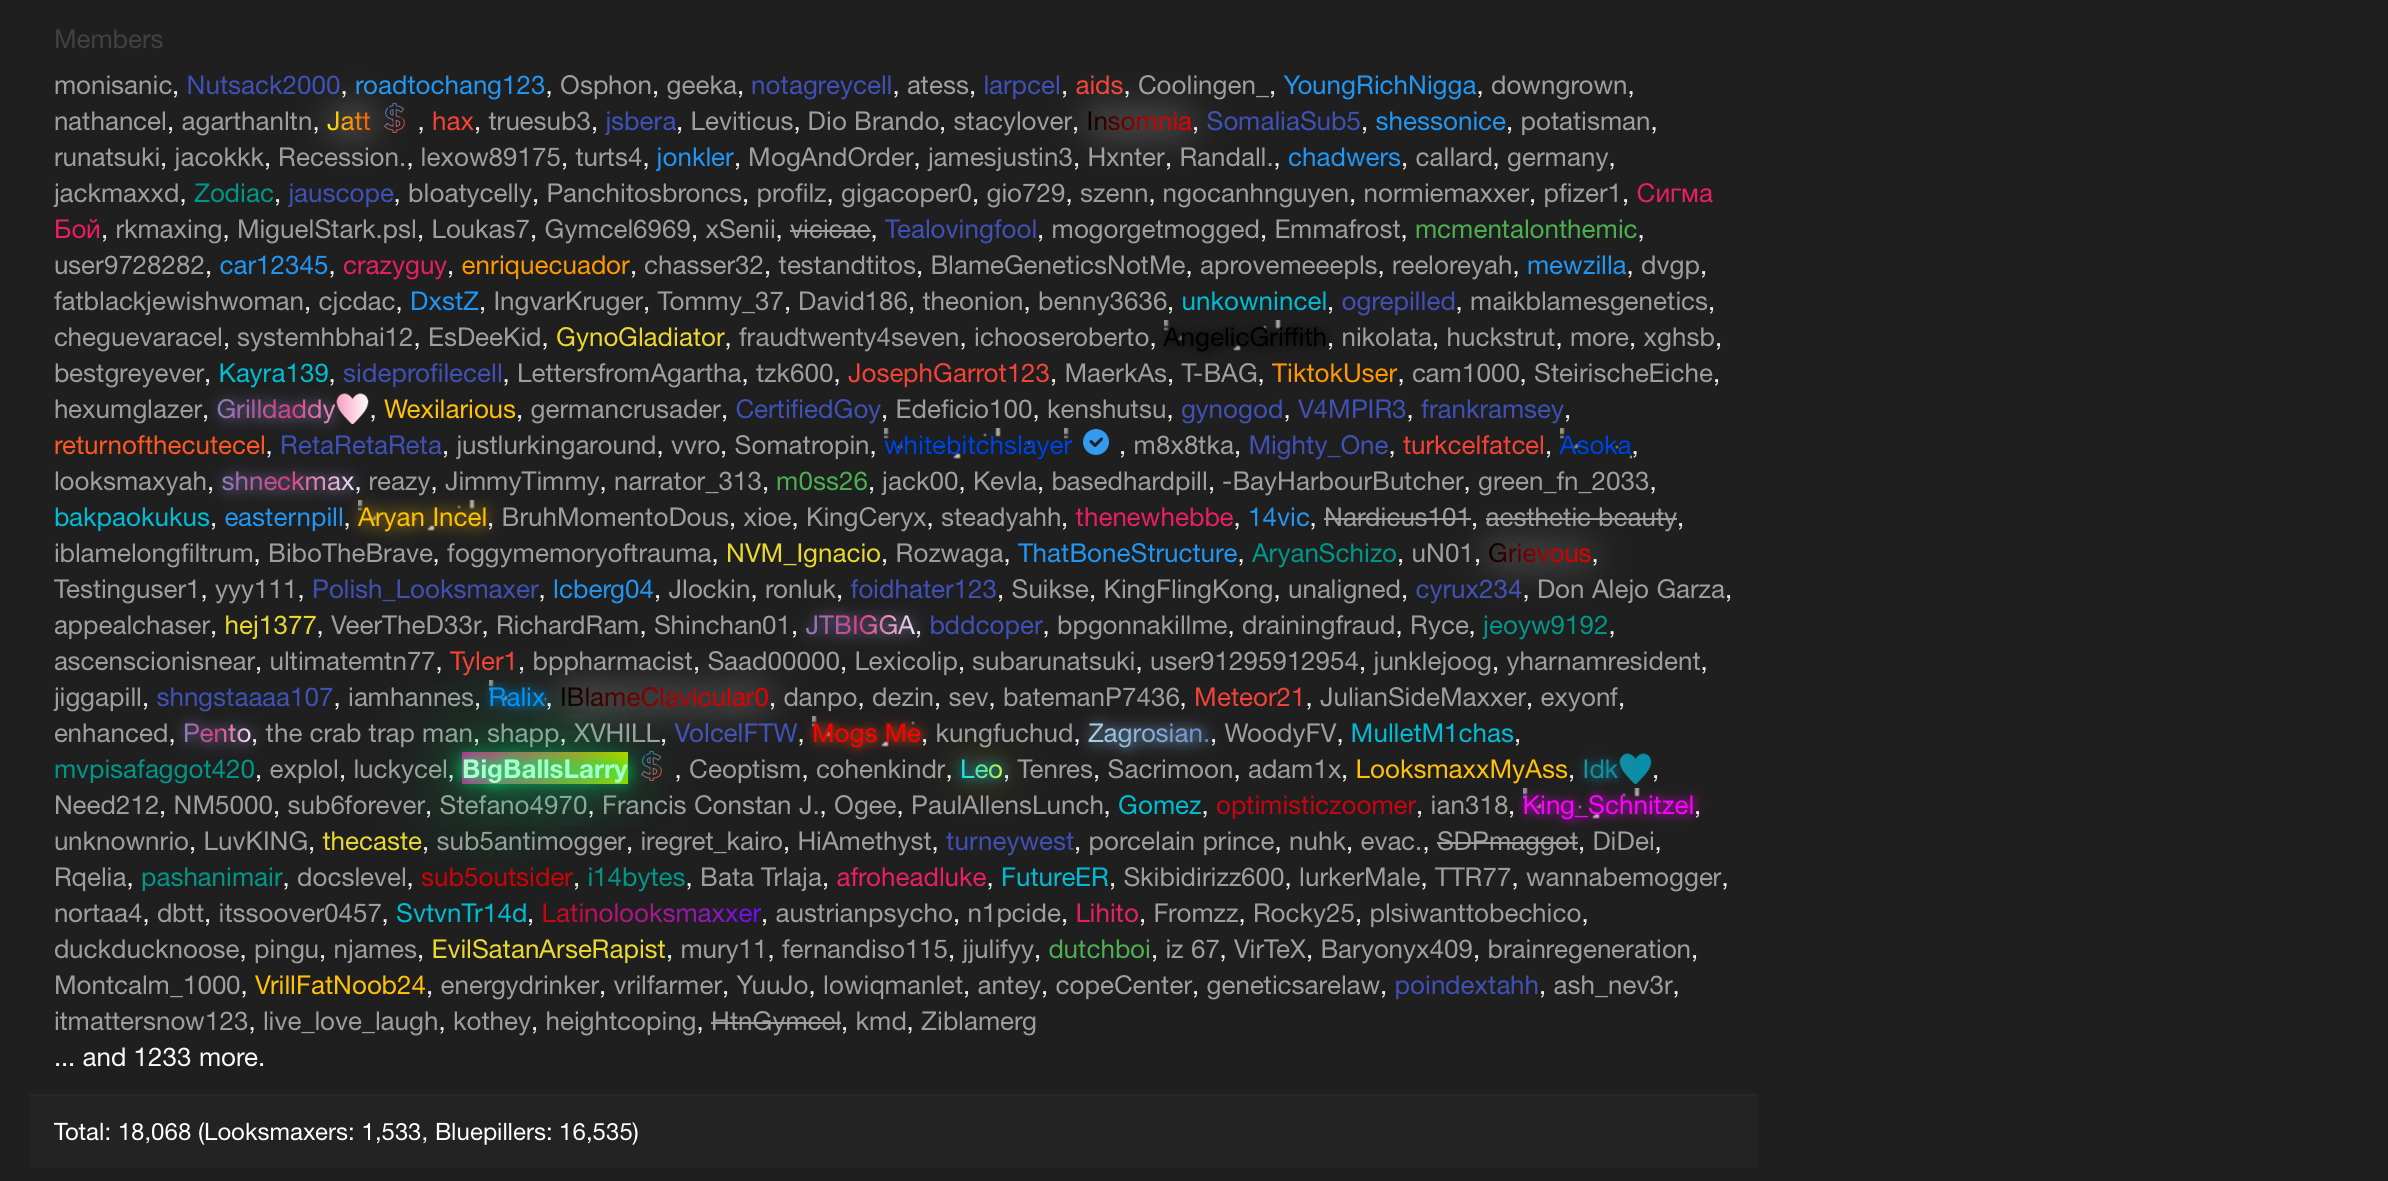Click dollar icon next to Jatt
The width and height of the screenshot is (2388, 1181).
click(x=395, y=120)
